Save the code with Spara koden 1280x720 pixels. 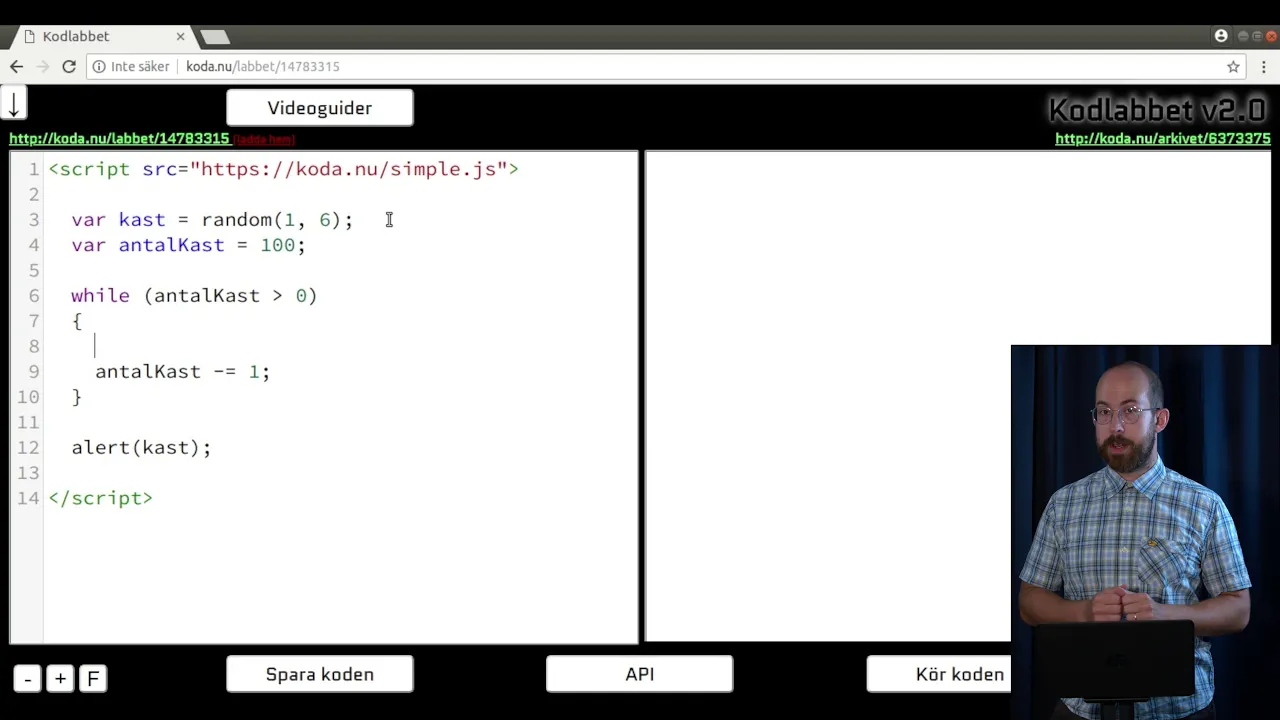point(320,674)
